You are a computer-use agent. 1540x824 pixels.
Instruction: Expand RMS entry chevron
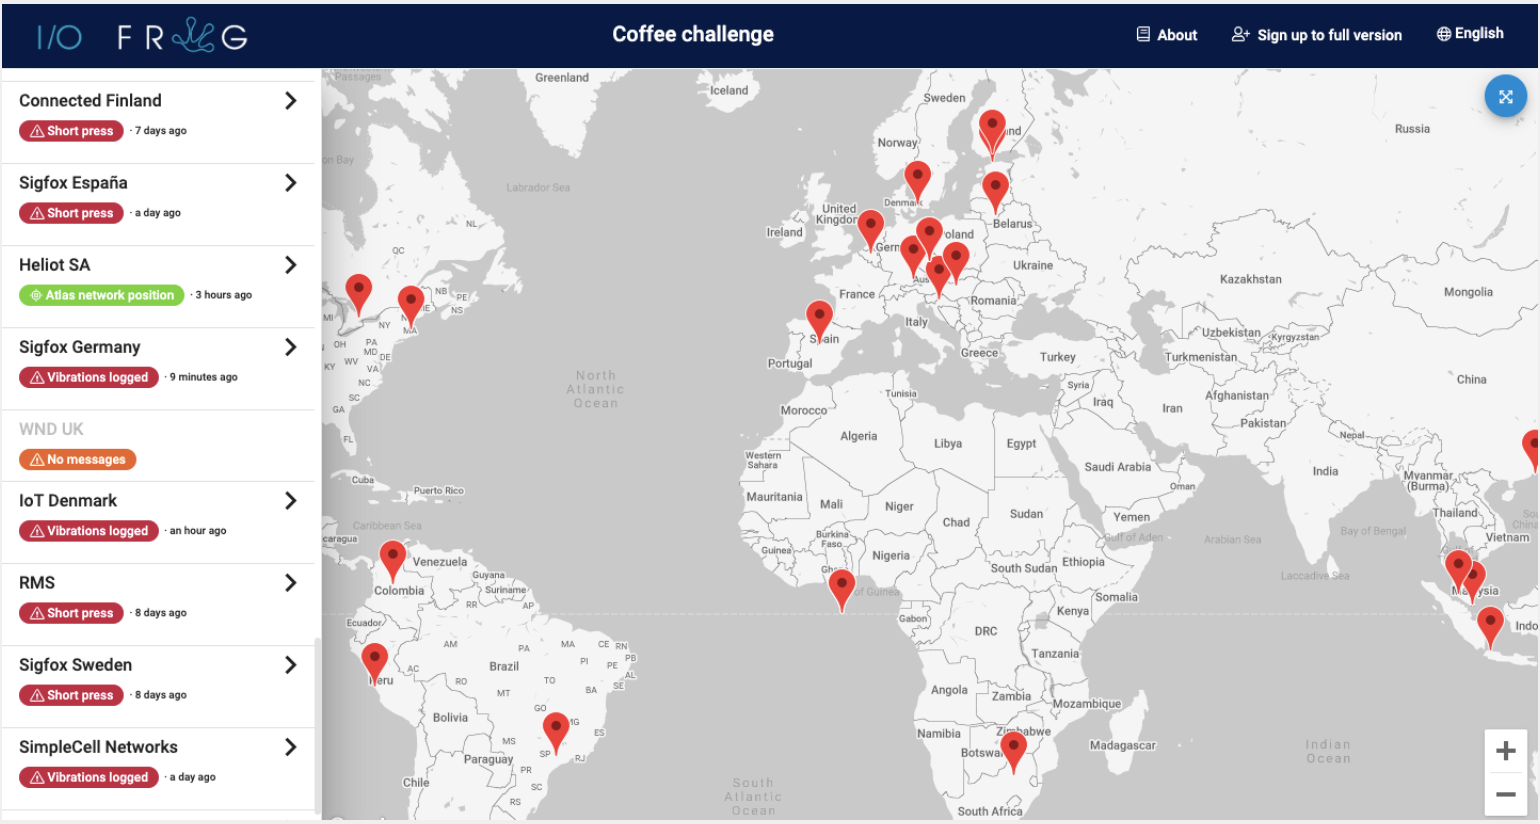(291, 582)
